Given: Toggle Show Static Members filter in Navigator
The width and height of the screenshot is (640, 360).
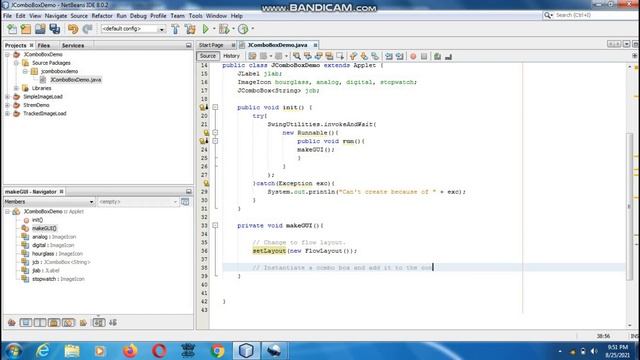Looking at the screenshot, I should point(40,322).
